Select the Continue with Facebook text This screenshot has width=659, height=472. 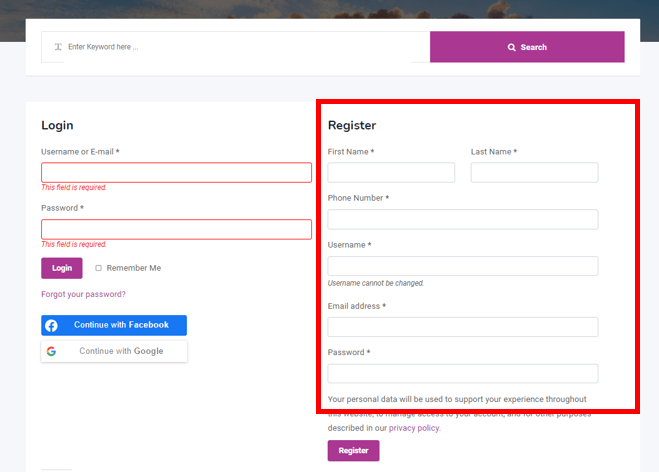point(121,325)
